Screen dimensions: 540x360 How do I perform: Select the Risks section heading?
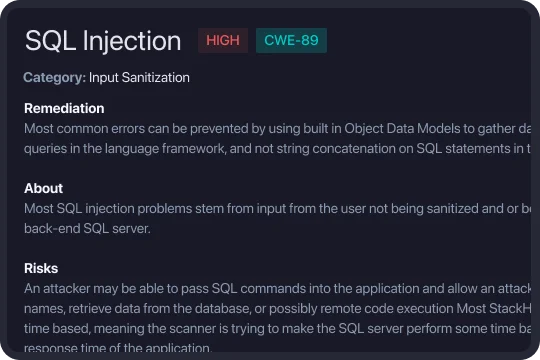pos(41,268)
